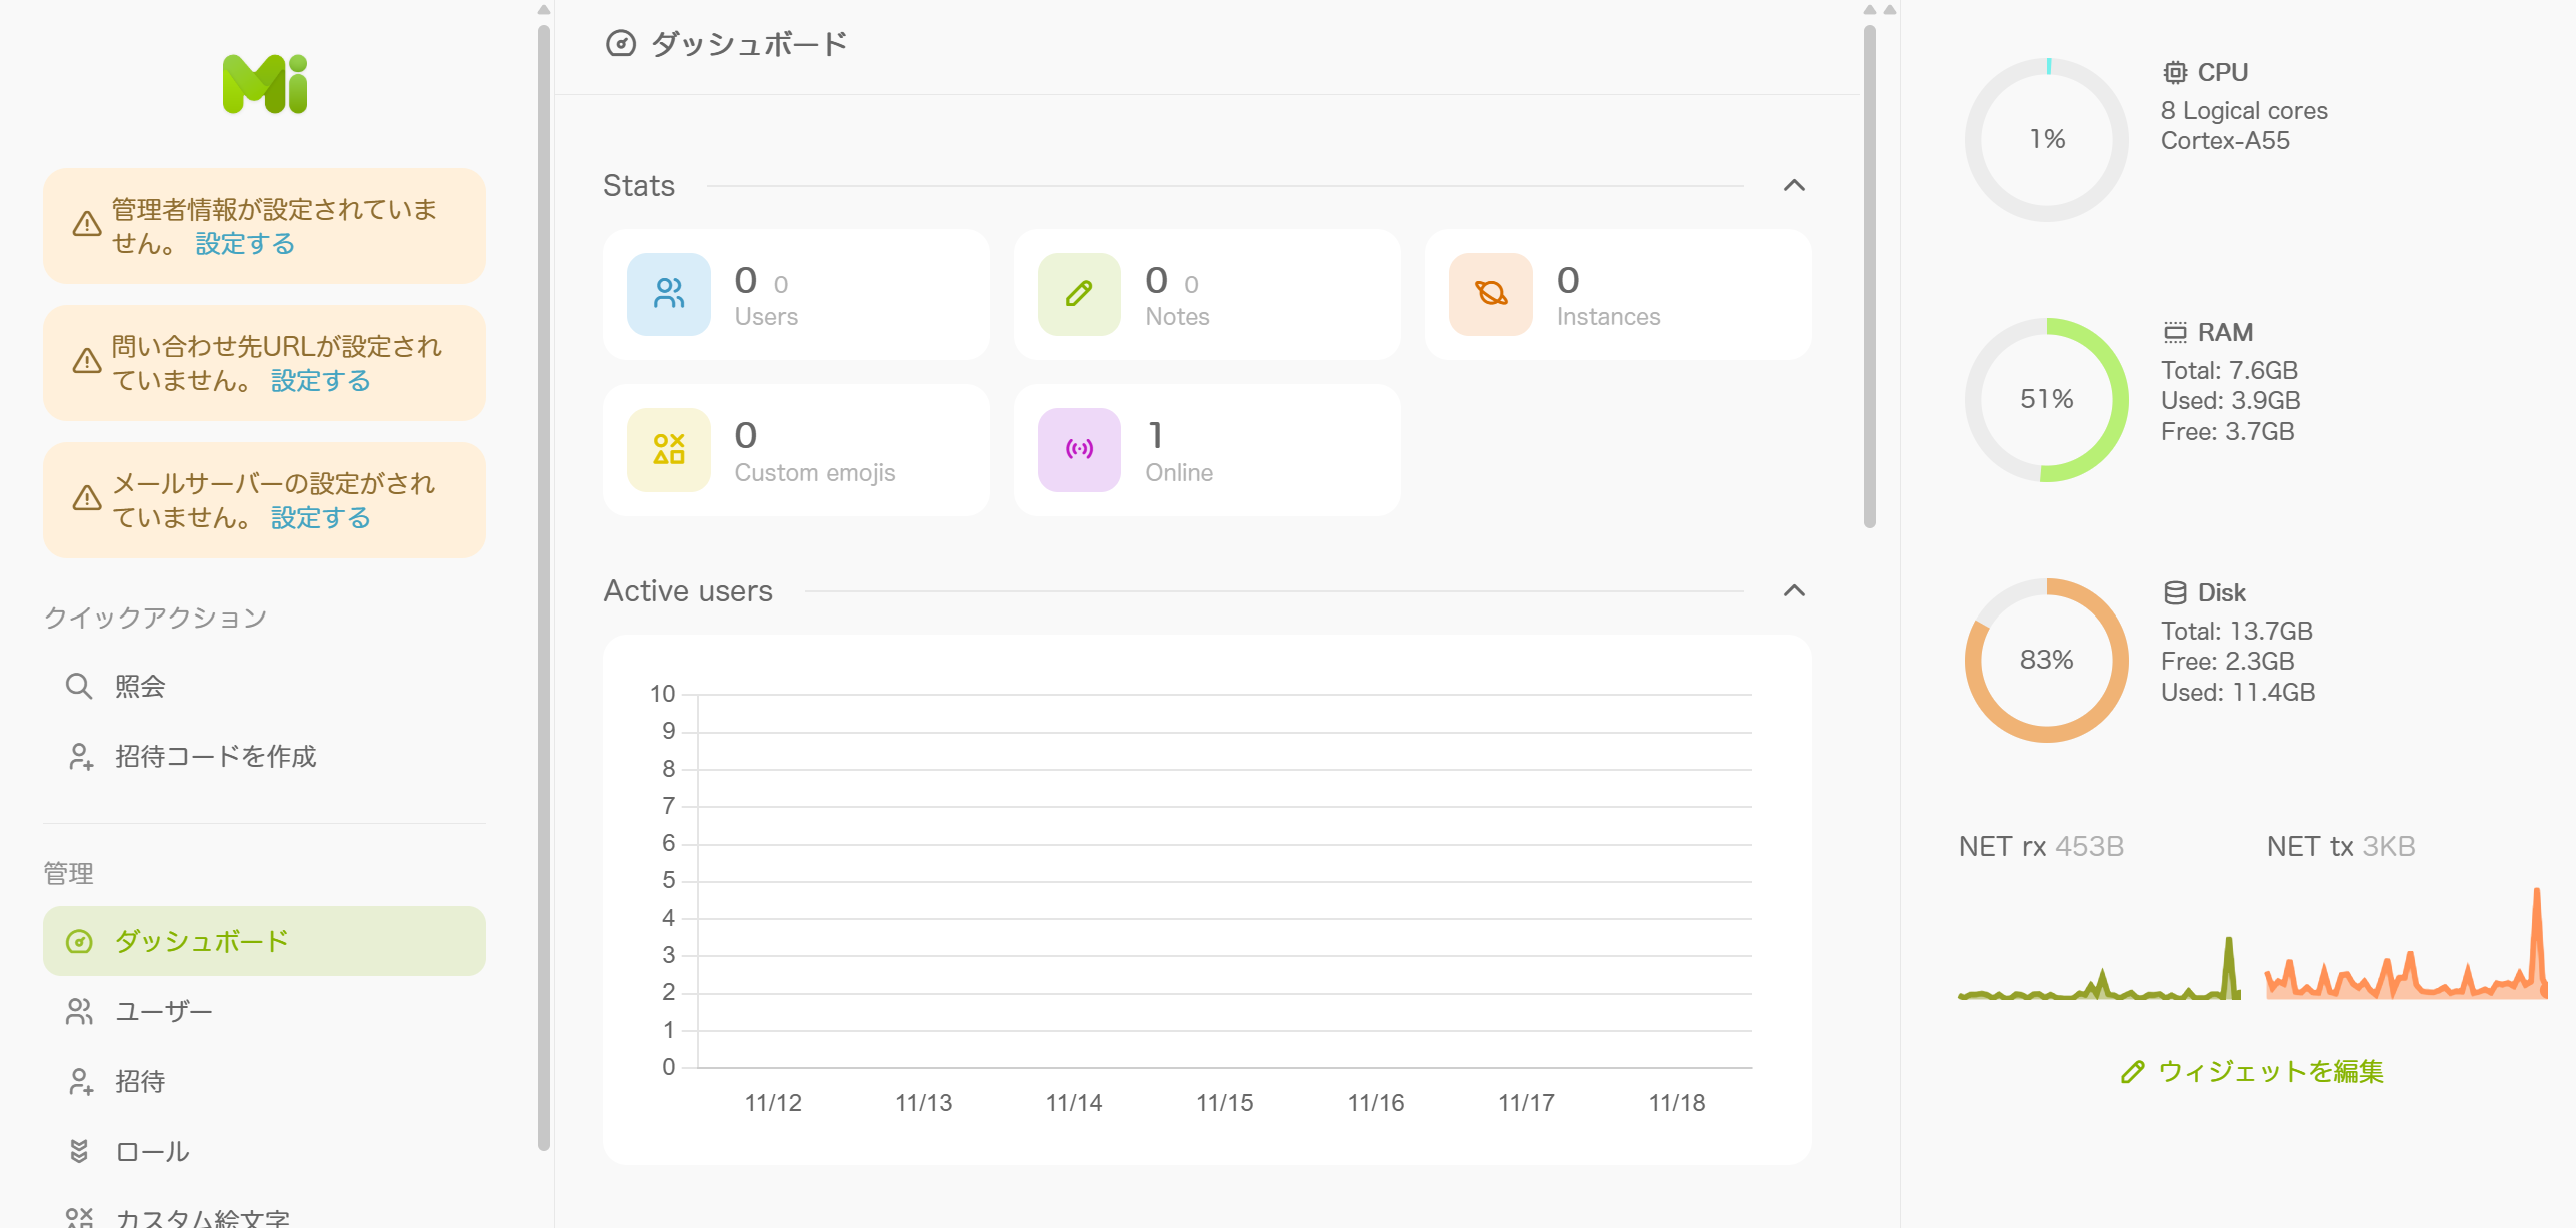This screenshot has width=2576, height=1228.
Task: Click the warning icon on the mail server alert
Action: (87, 498)
